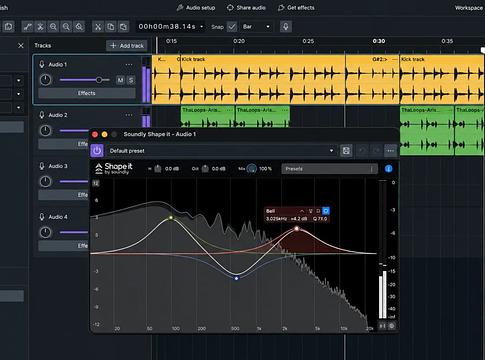This screenshot has width=485, height=360.
Task: Open Audio setup
Action: 196,7
